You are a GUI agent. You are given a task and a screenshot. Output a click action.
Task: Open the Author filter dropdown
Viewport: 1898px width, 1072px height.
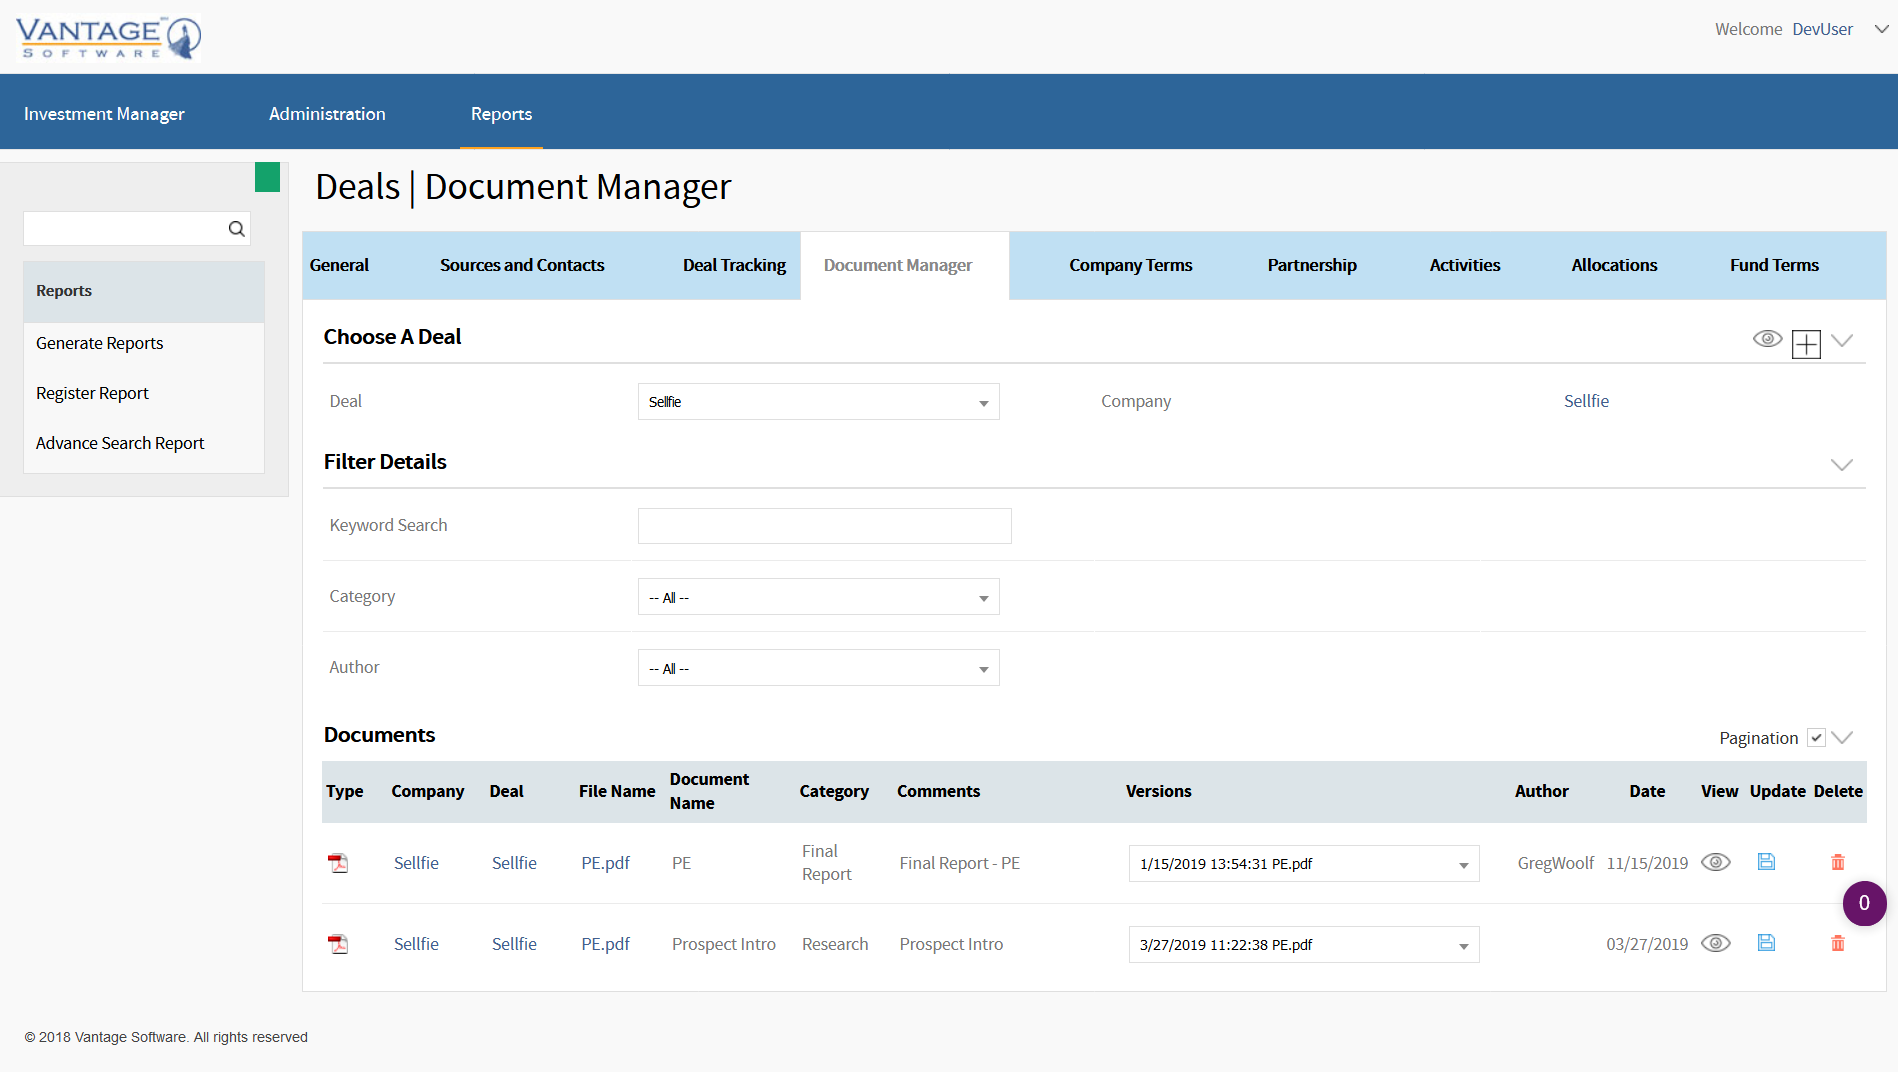coord(818,668)
